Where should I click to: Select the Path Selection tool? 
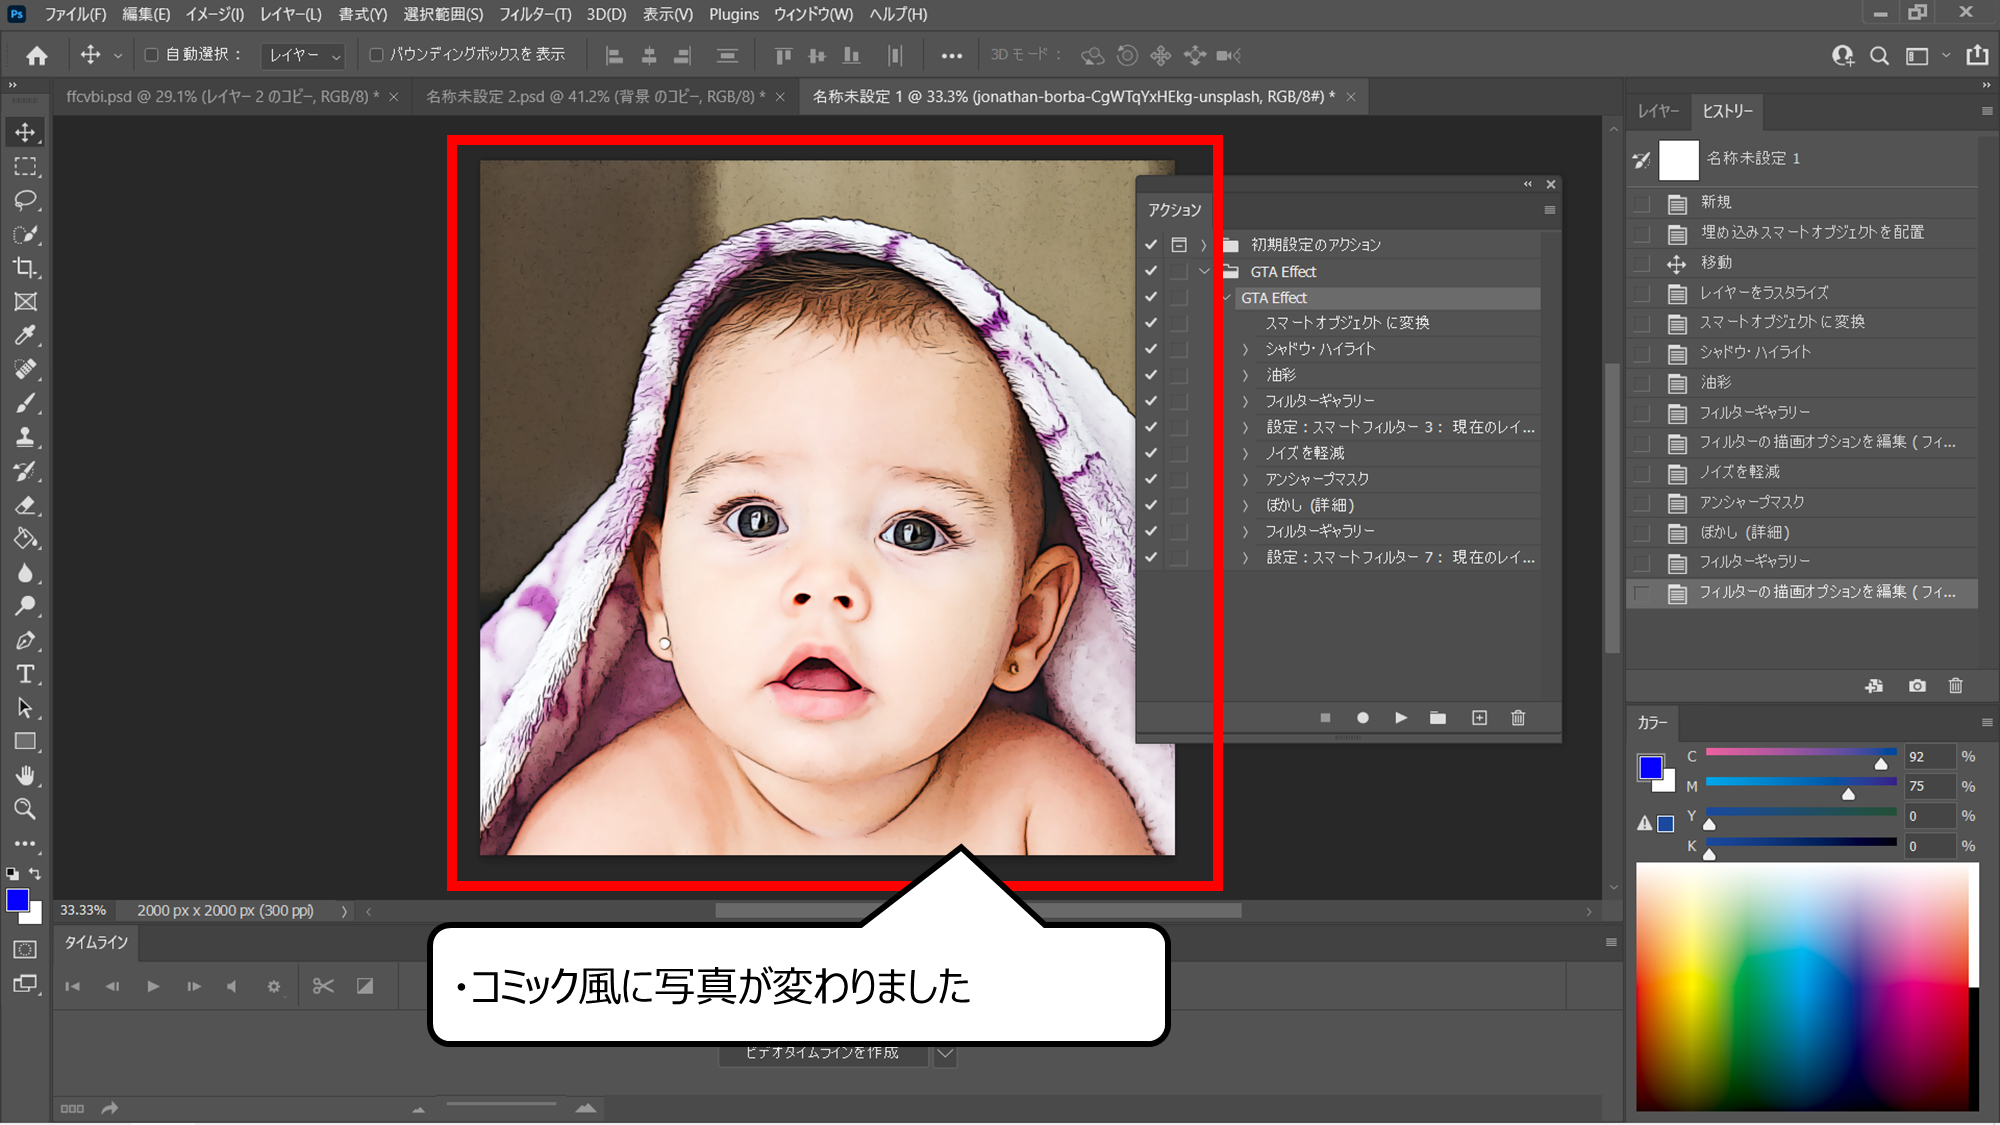click(25, 708)
